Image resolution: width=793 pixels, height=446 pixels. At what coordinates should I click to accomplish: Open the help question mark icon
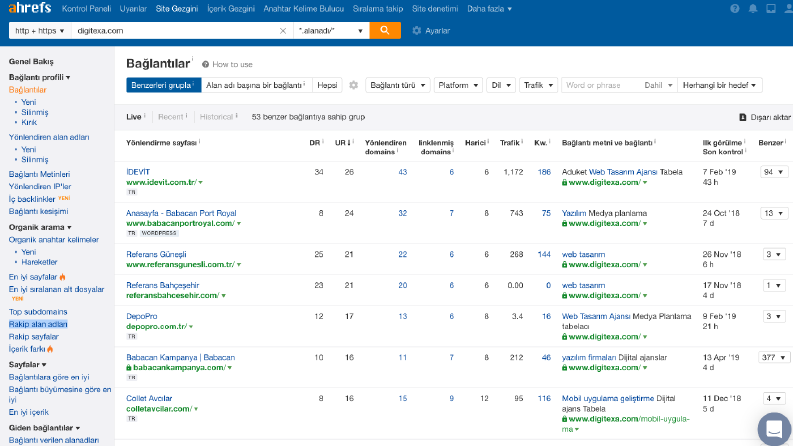point(735,9)
